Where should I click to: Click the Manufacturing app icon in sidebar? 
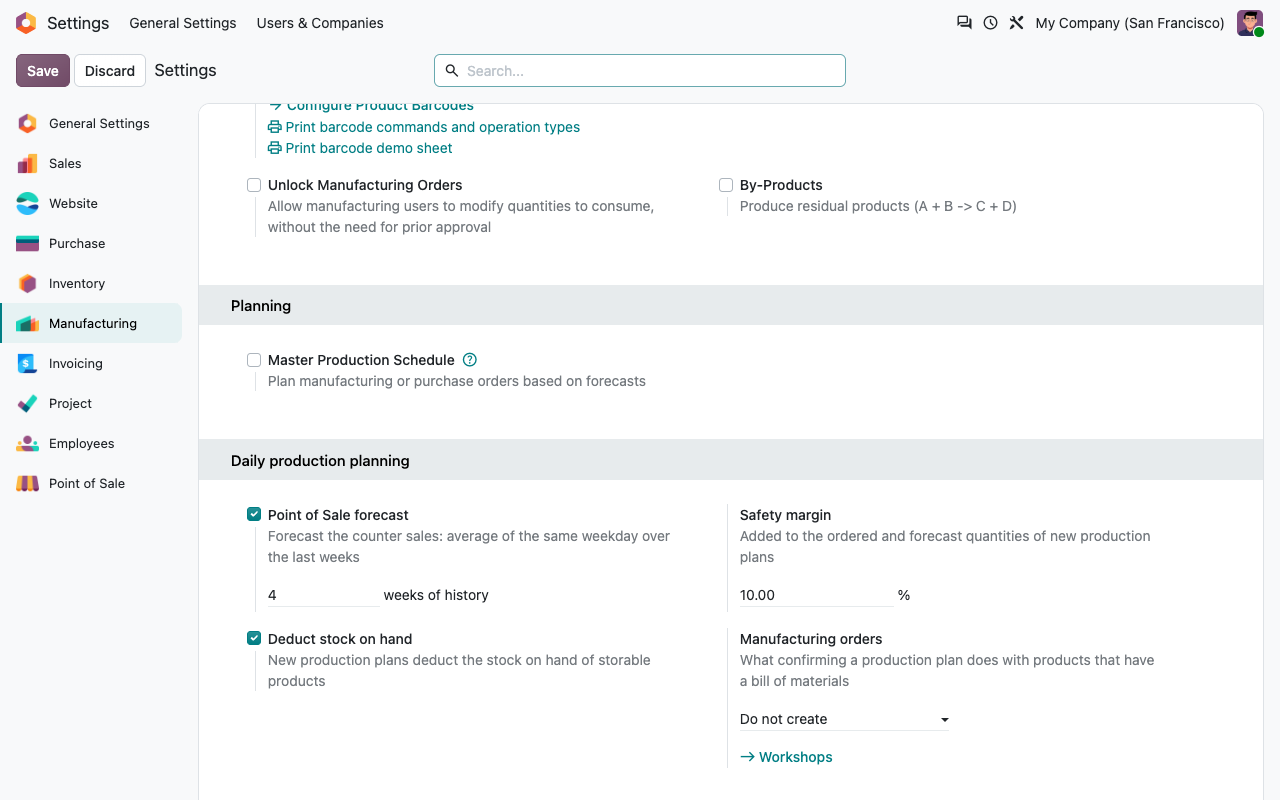[27, 324]
